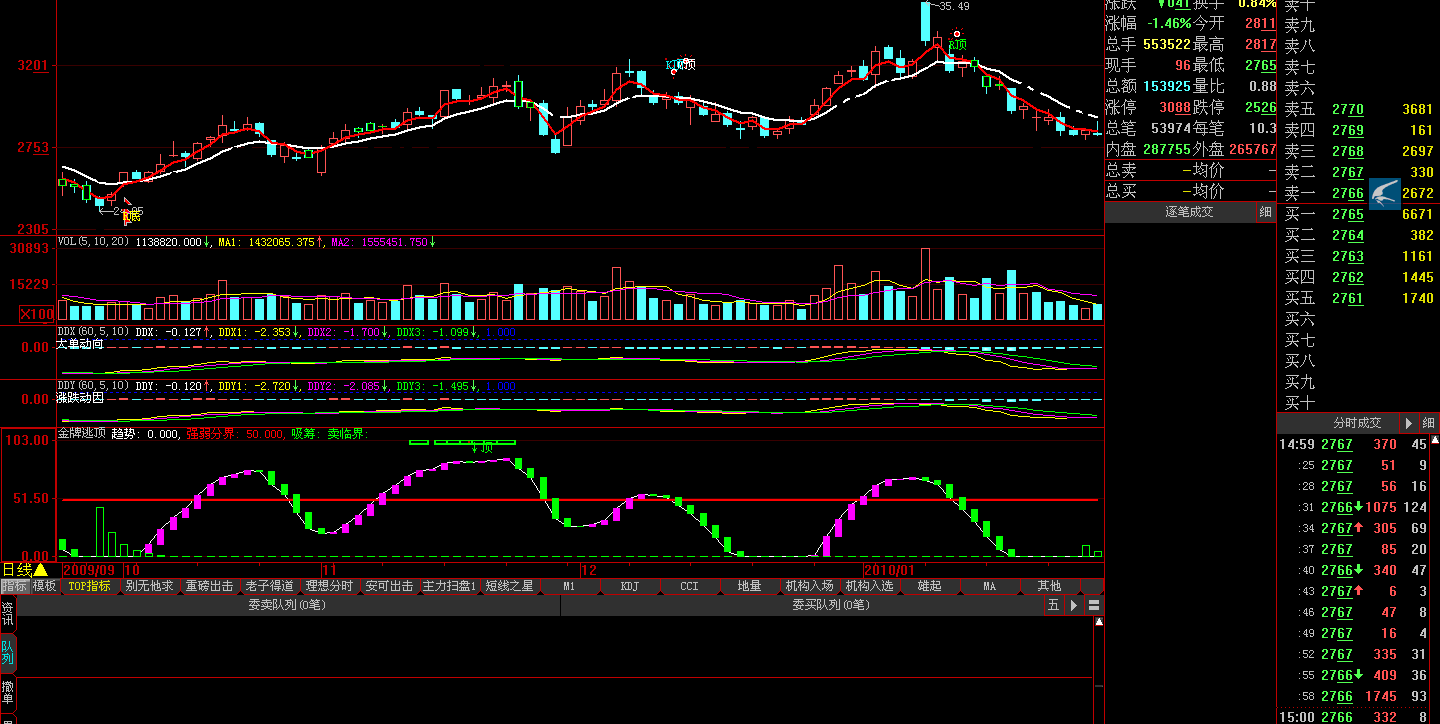Switch to the 地量 indicator tab
1440x724 pixels.
(750, 586)
